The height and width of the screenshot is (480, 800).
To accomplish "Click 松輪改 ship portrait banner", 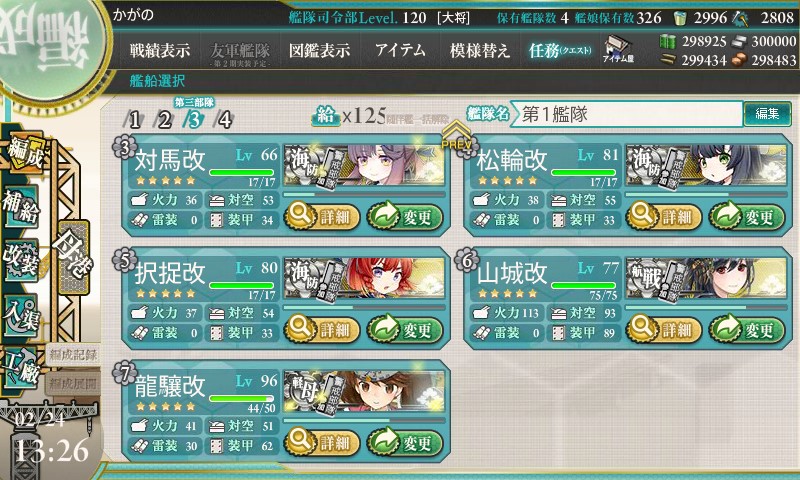I will 706,166.
